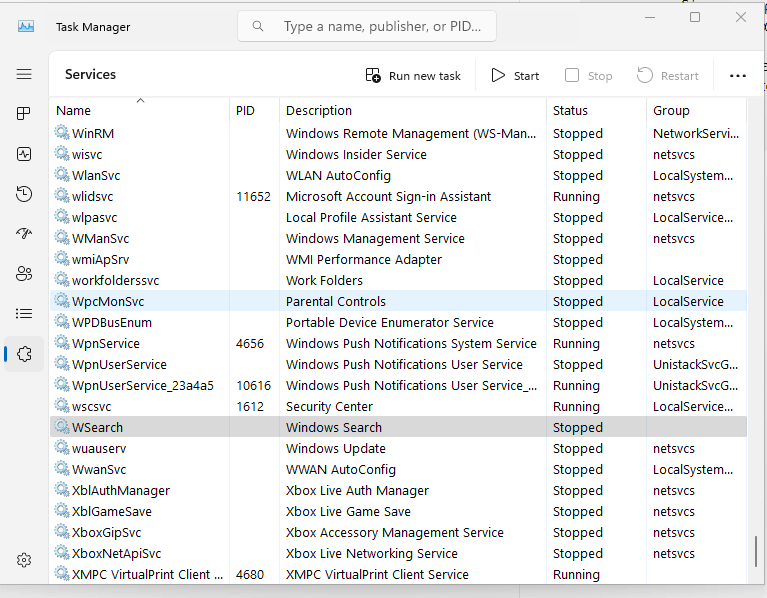Click Security Center description
767x598 pixels.
(329, 407)
